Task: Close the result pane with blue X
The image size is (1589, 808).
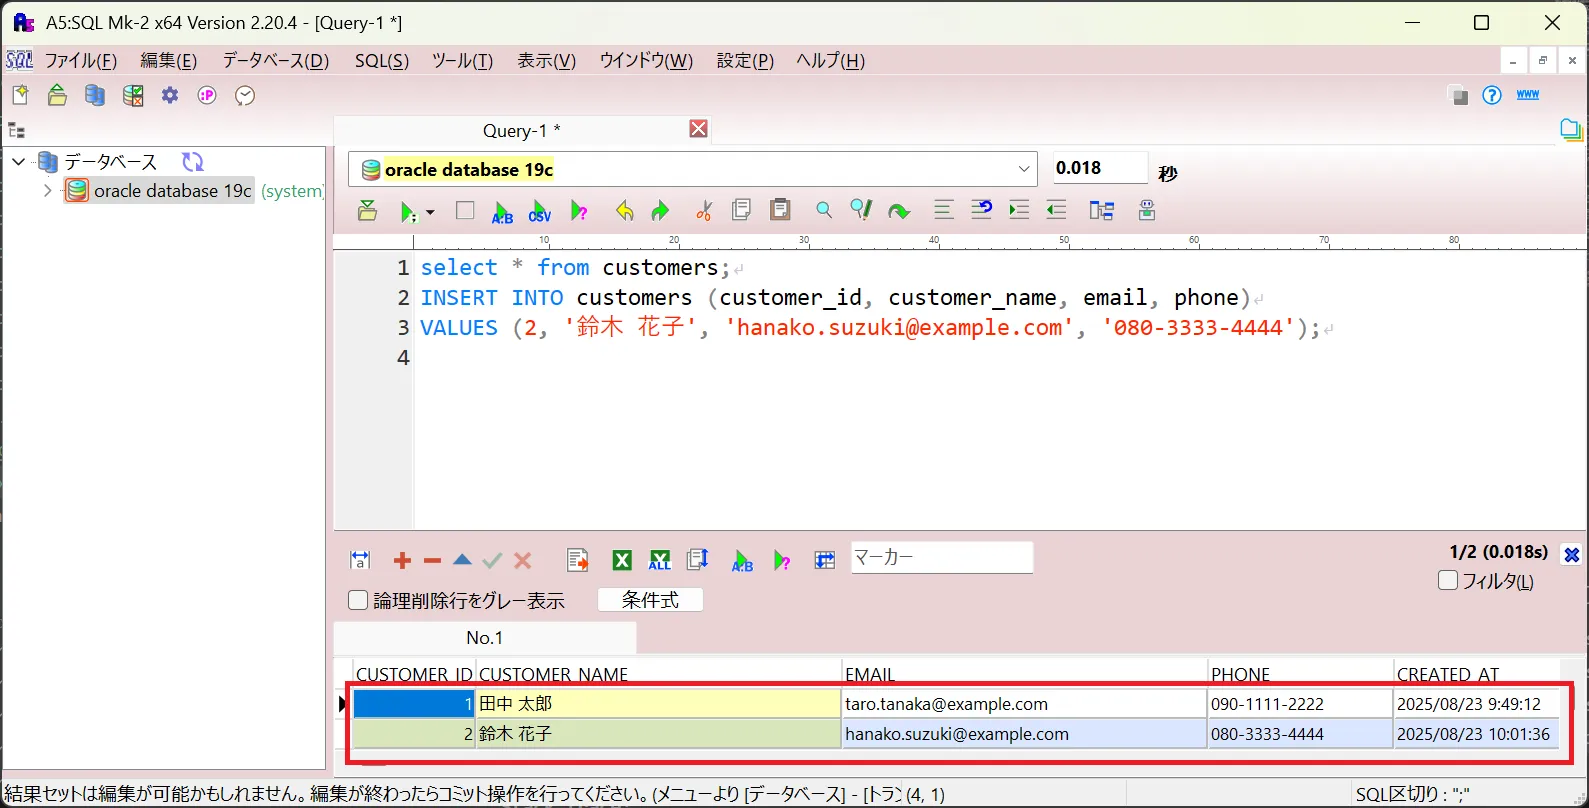Action: (x=1571, y=555)
